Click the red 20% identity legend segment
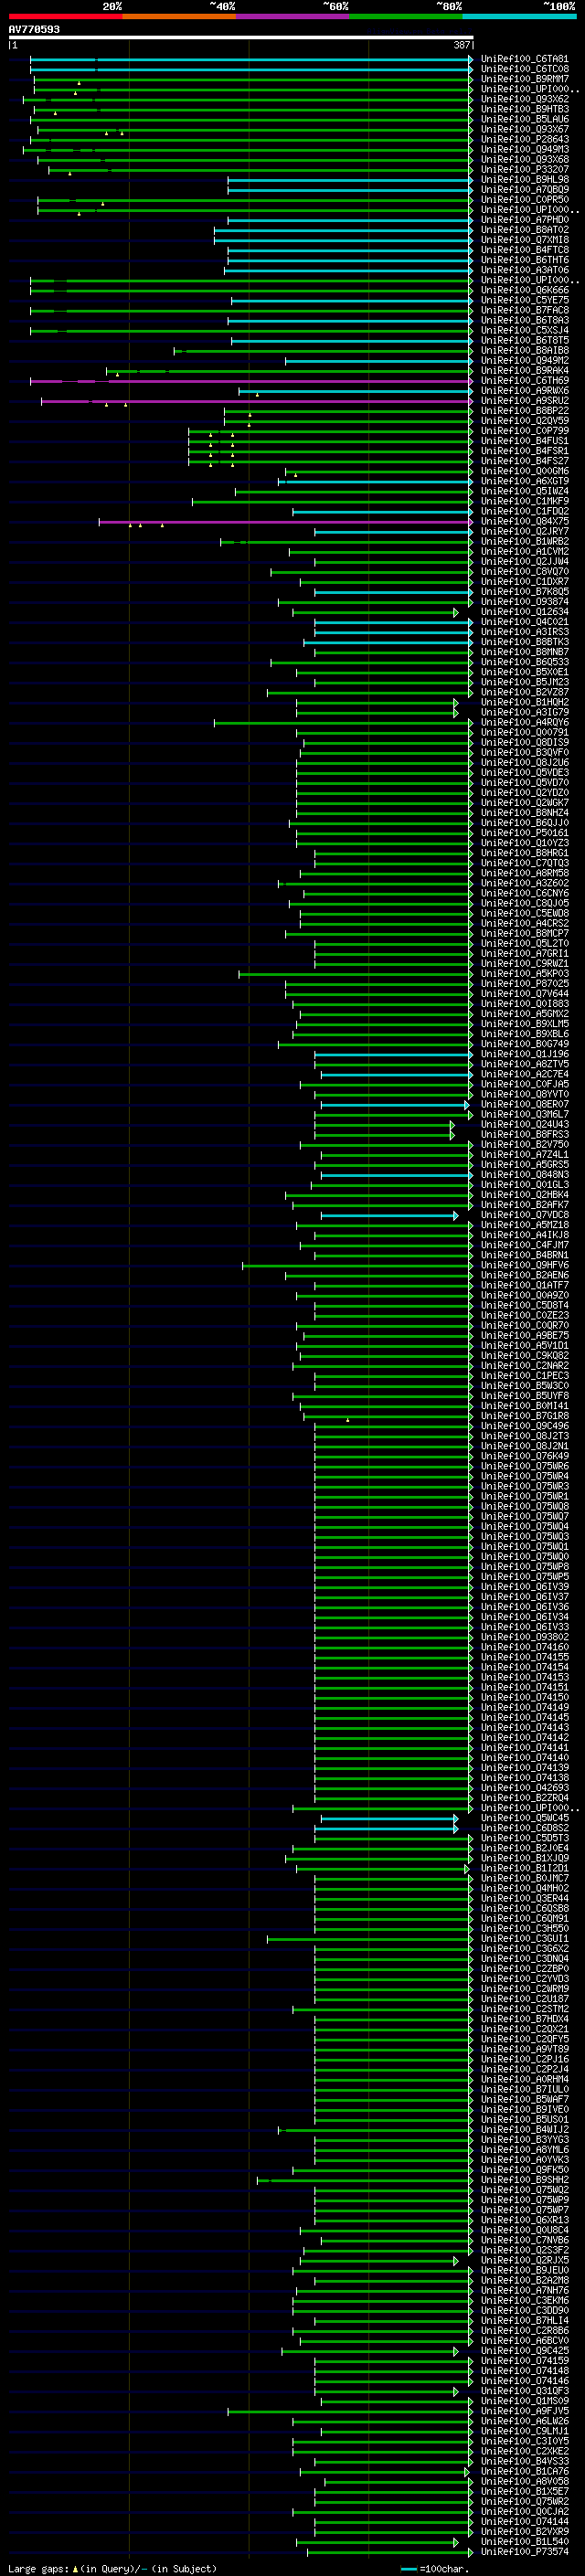The width and height of the screenshot is (585, 2576). [65, 16]
